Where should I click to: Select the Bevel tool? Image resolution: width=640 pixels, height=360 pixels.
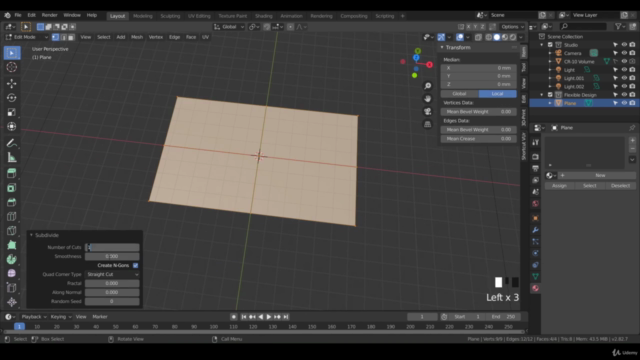click(11, 202)
